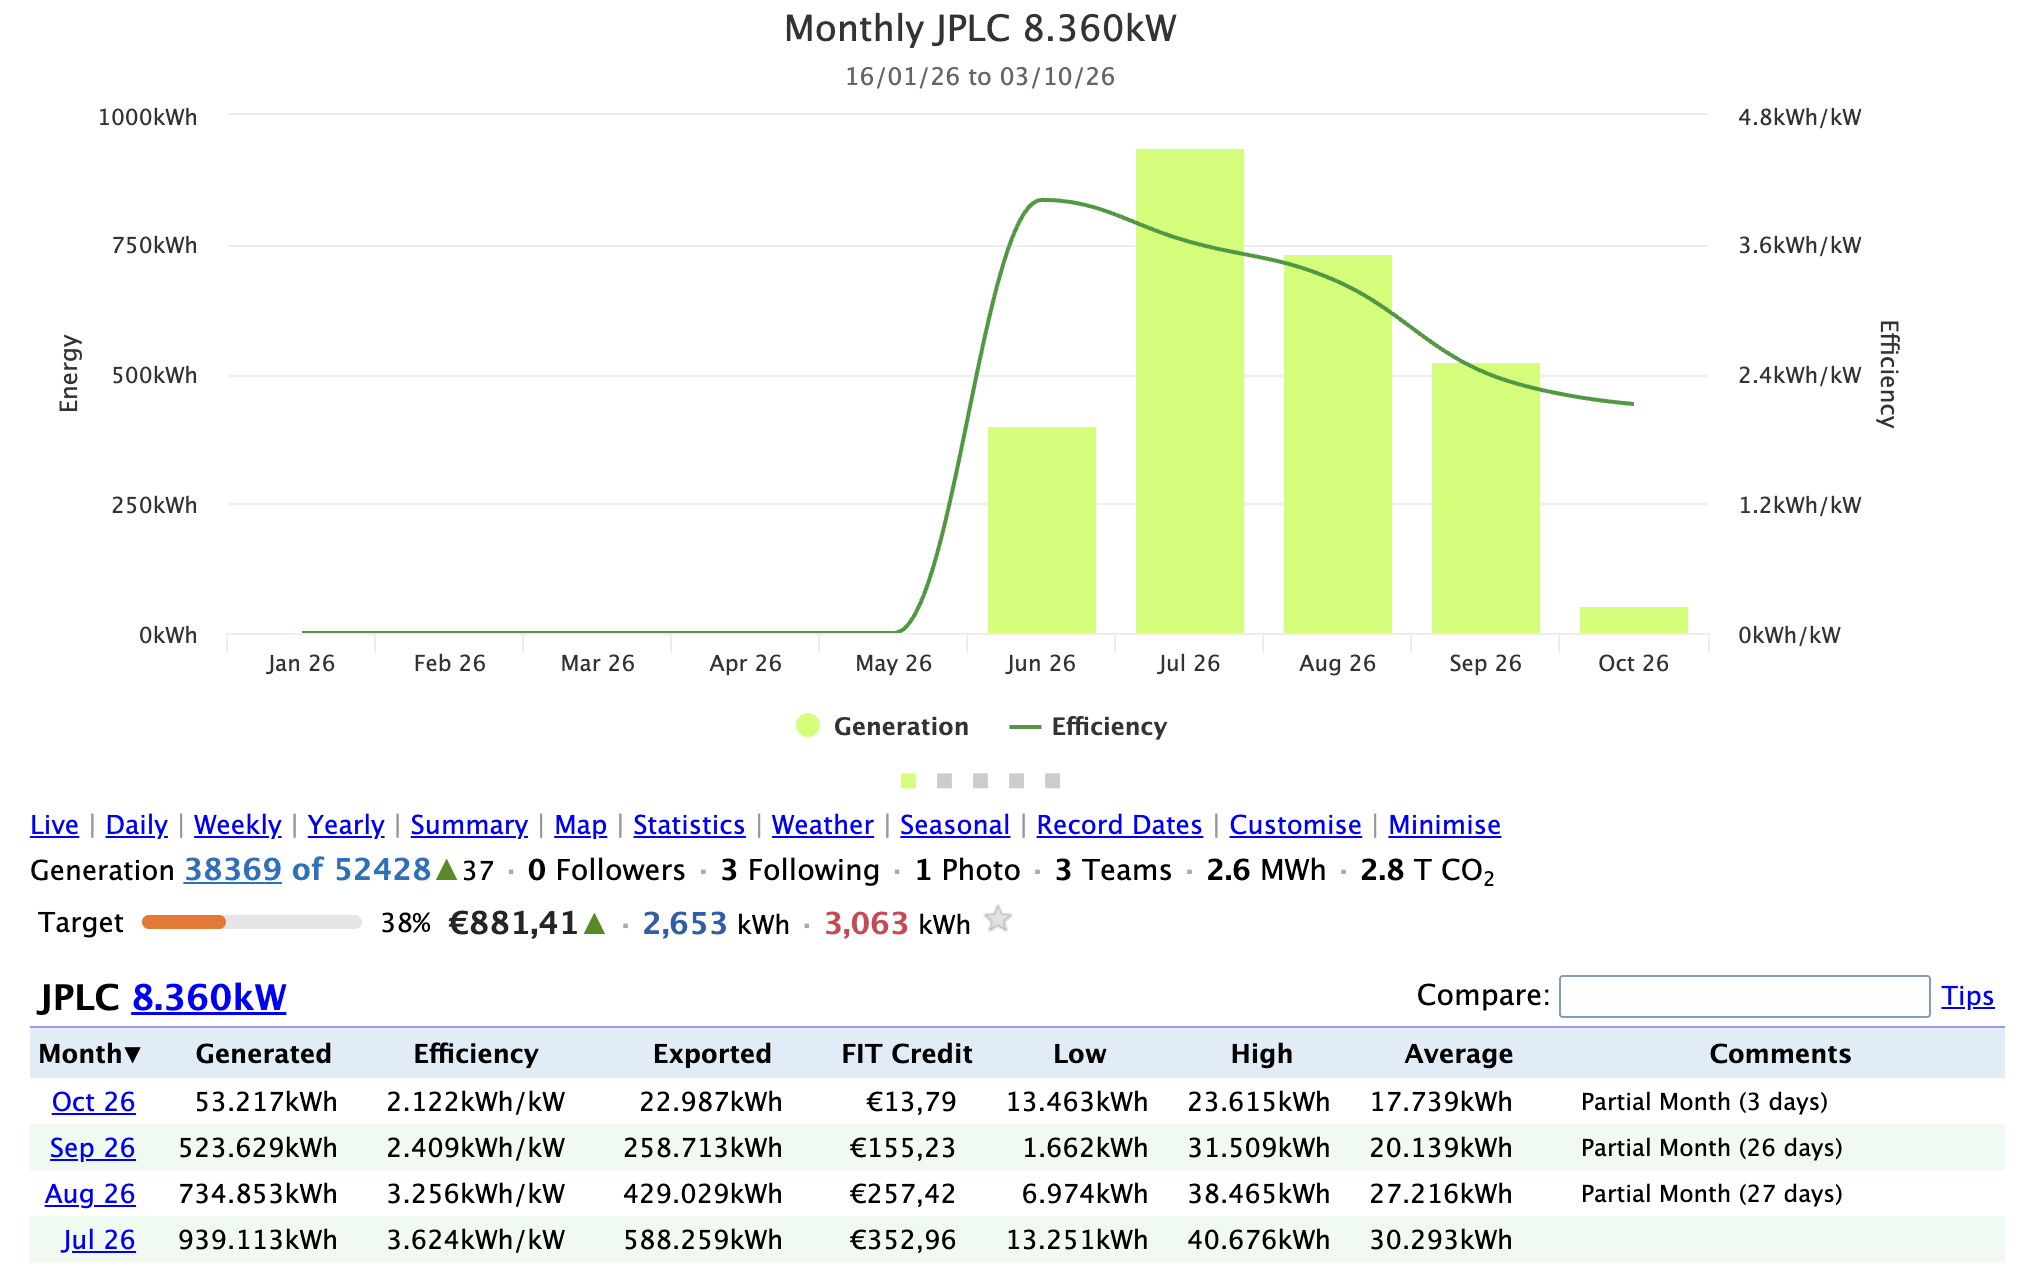Viewport: 2020px width, 1266px height.
Task: Toggle Efficiency series in chart legend
Action: [x=1088, y=727]
